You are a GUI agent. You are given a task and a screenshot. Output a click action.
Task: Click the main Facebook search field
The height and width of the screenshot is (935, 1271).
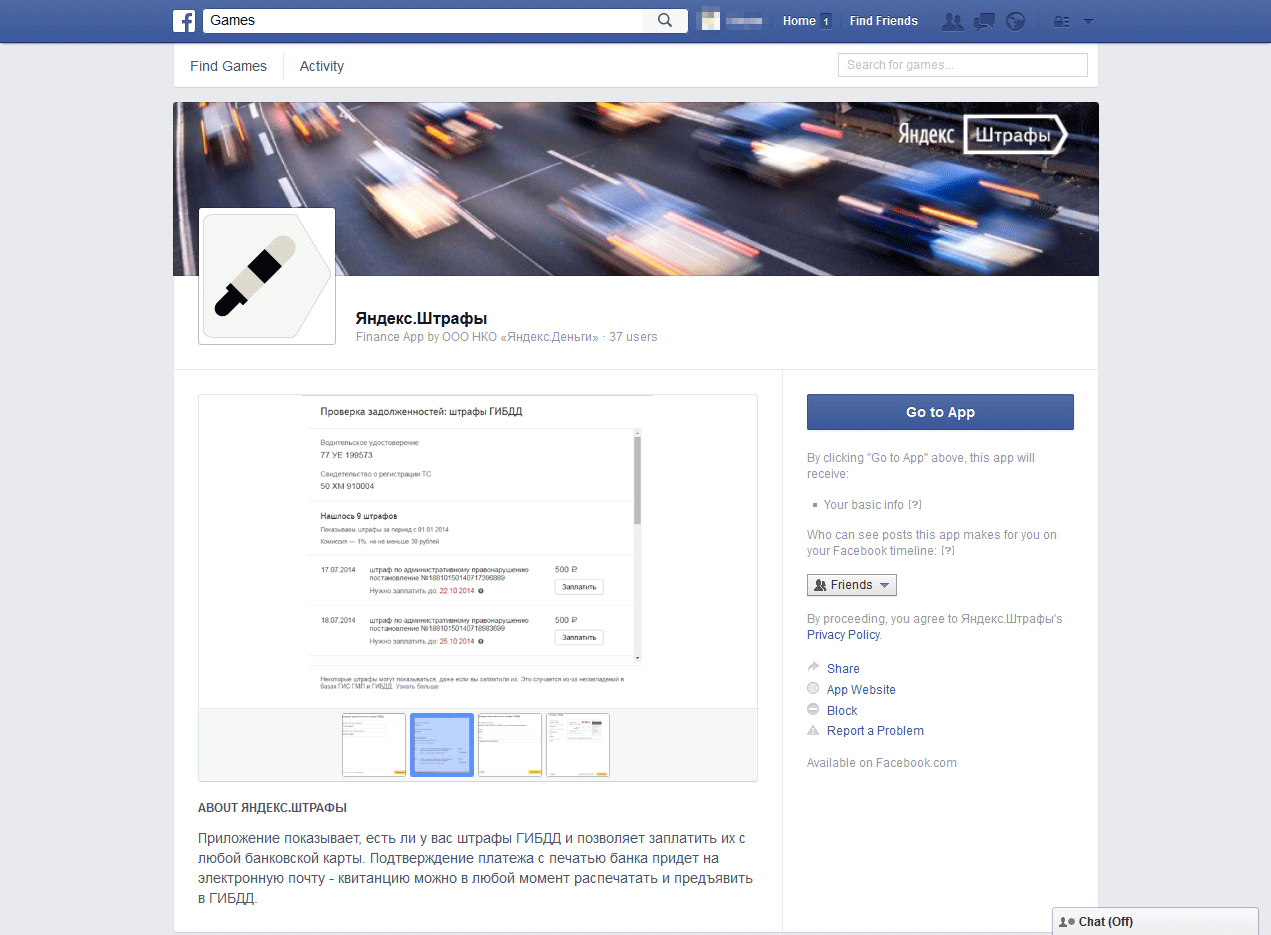pyautogui.click(x=423, y=21)
